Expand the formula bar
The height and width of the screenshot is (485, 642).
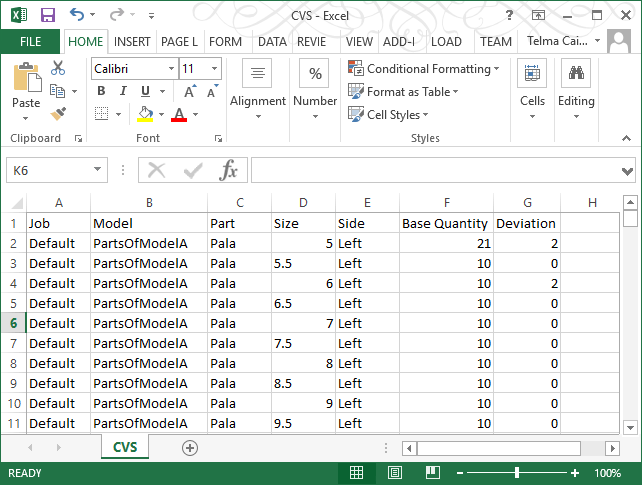(x=627, y=171)
